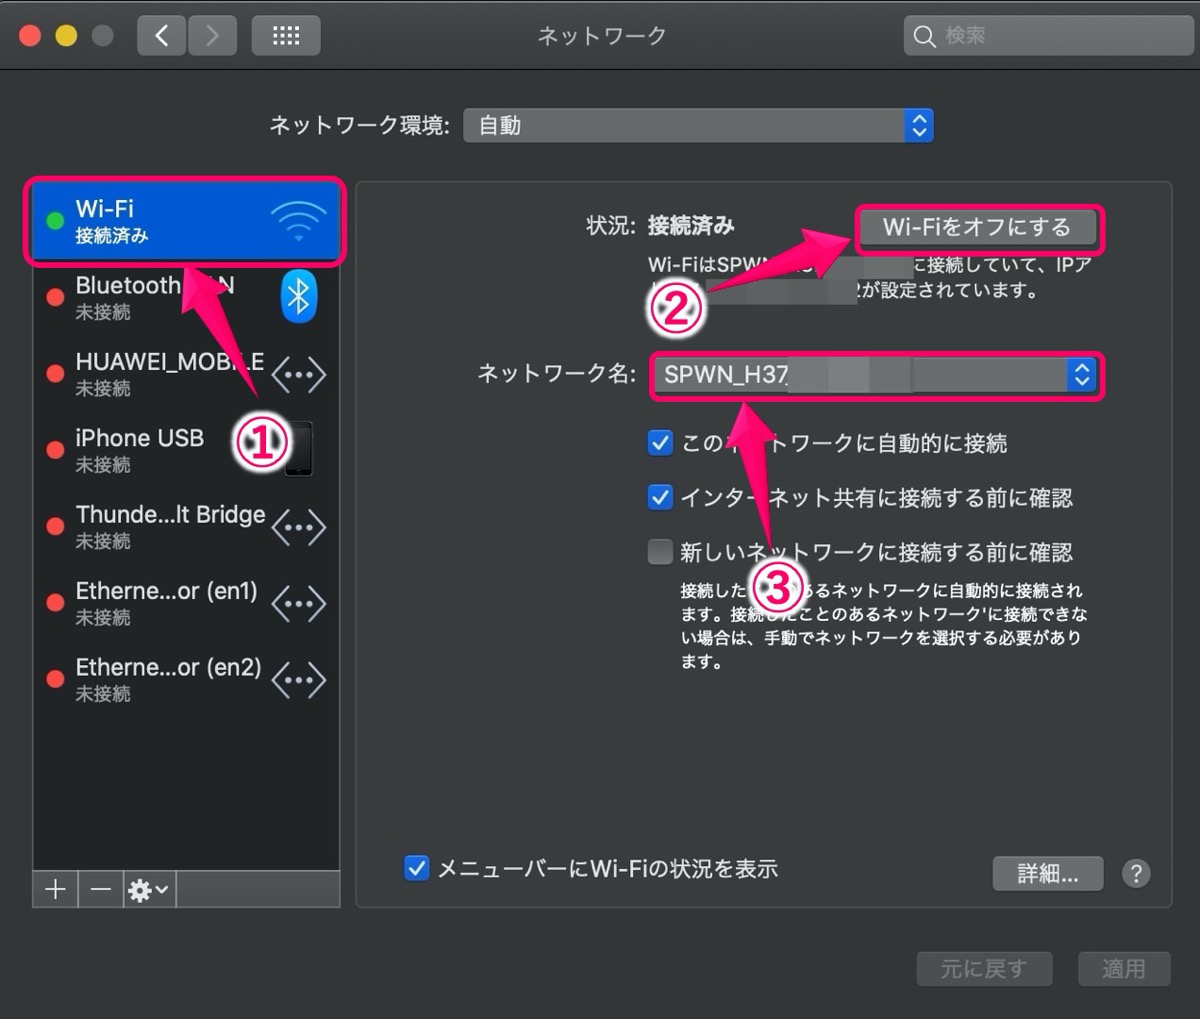Enable ask before joining new networks
Viewport: 1200px width, 1019px height.
pyautogui.click(x=660, y=552)
